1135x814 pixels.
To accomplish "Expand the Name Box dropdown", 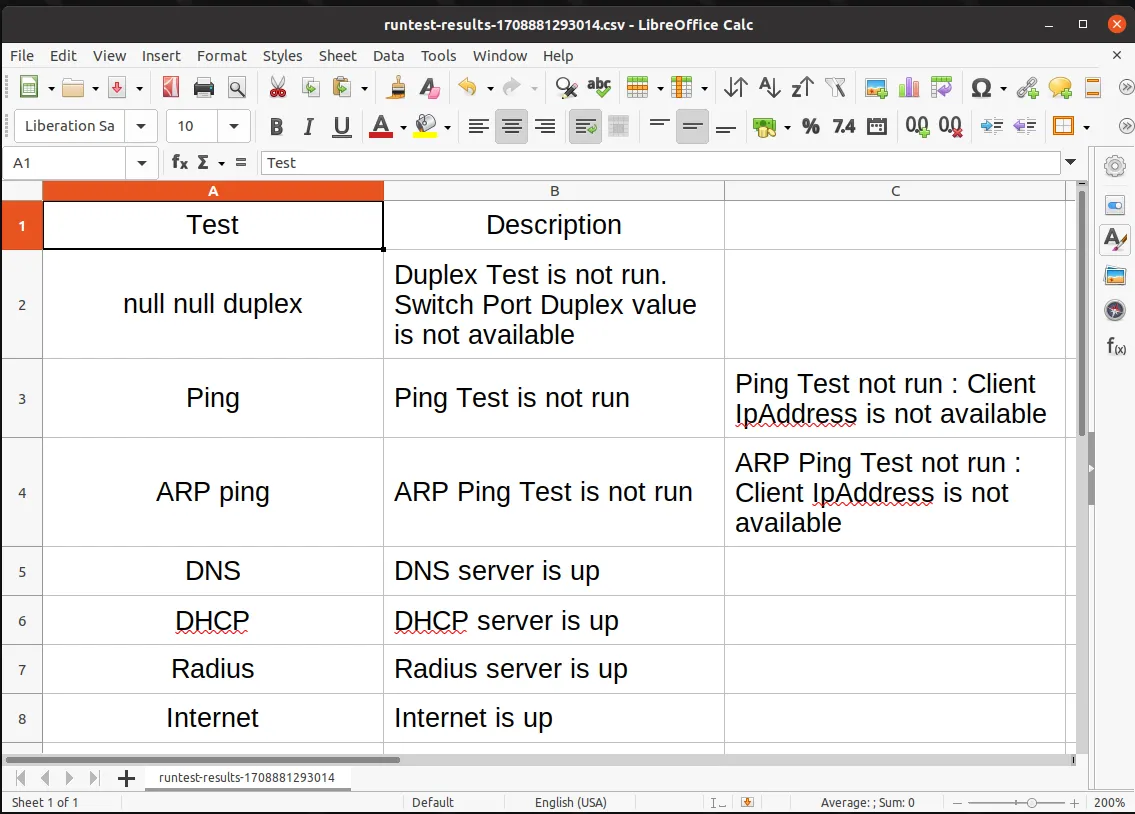I will (x=142, y=164).
